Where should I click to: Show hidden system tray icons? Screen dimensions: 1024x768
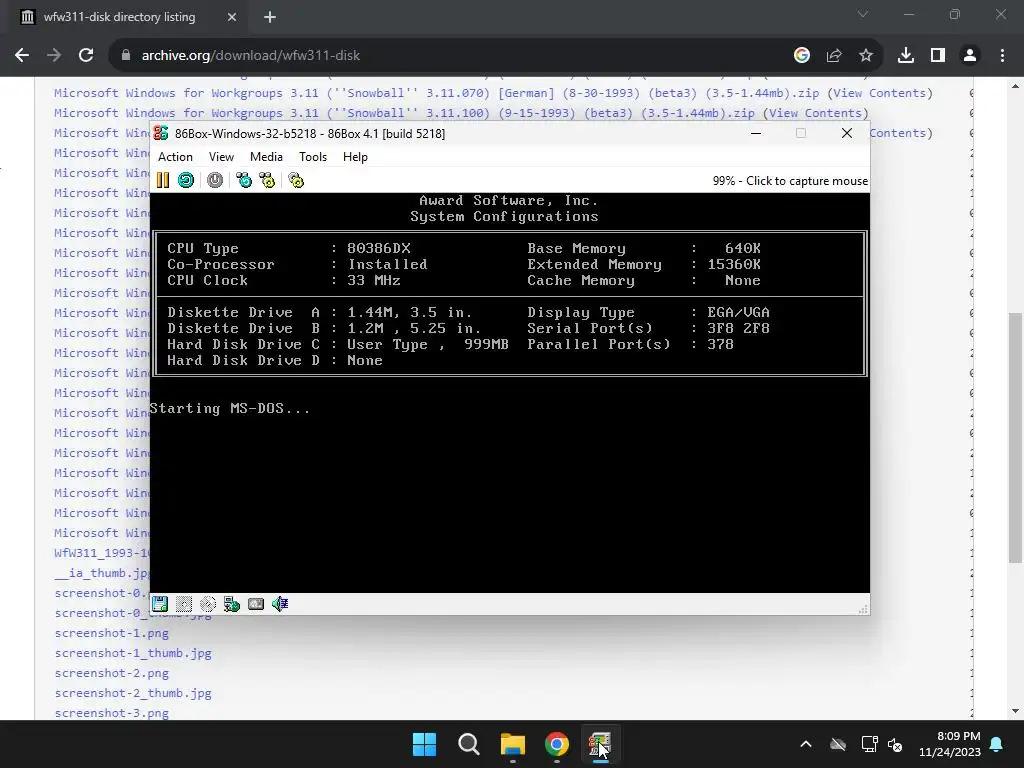tap(806, 744)
